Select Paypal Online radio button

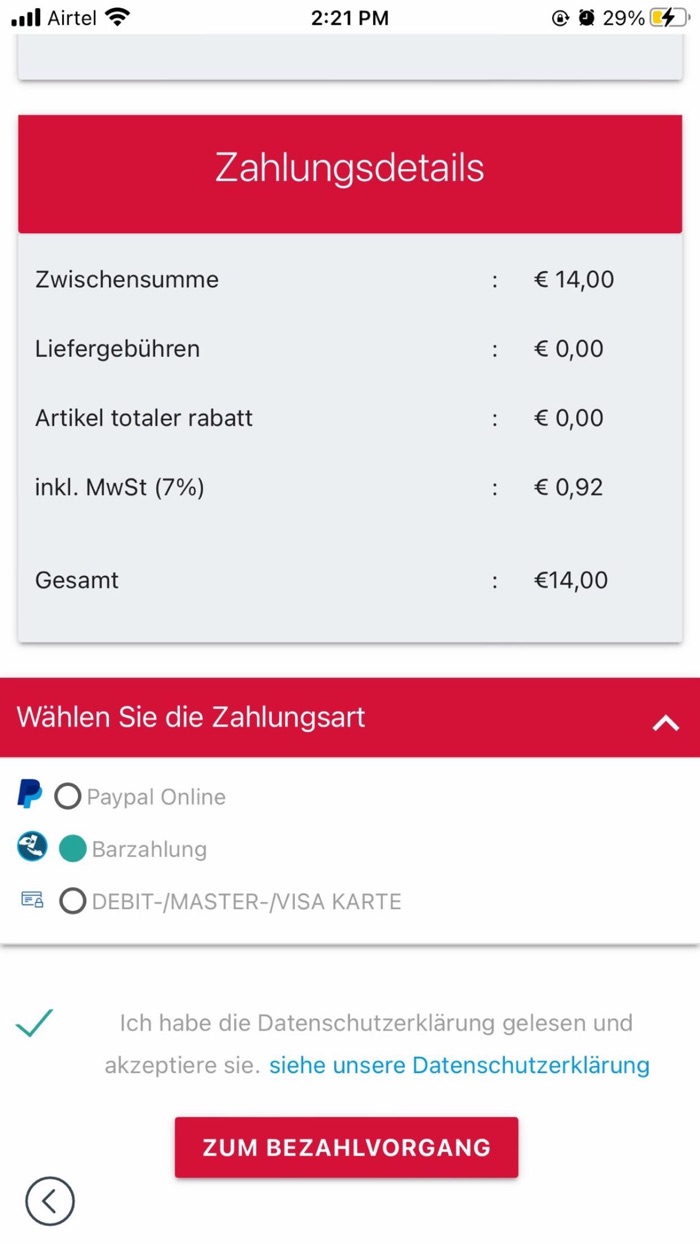(68, 797)
